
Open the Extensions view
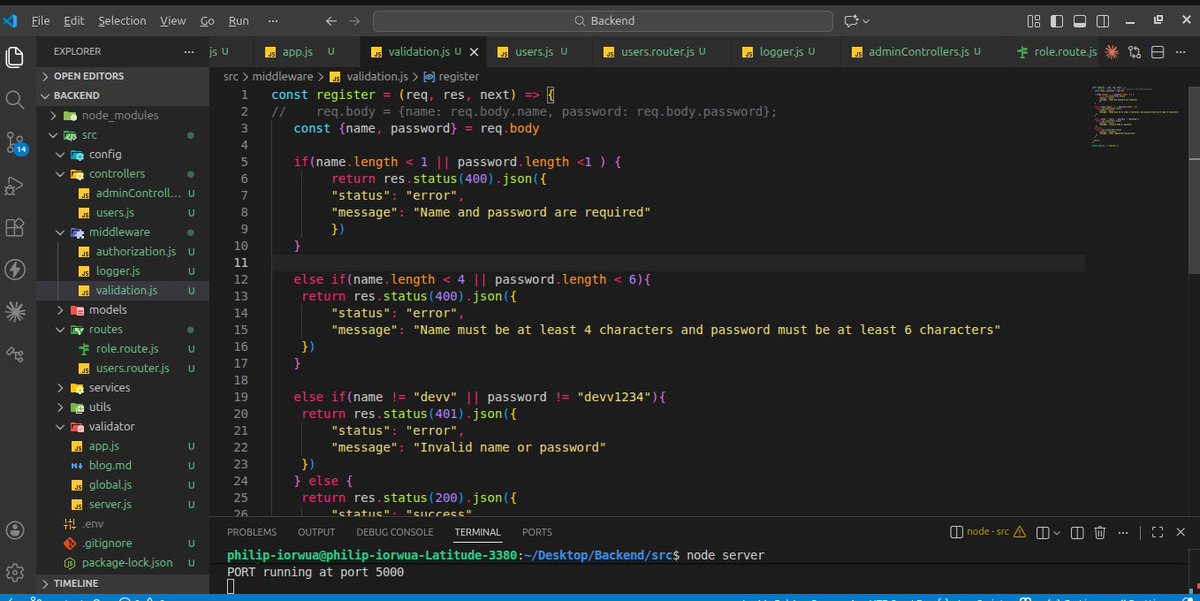[x=15, y=228]
